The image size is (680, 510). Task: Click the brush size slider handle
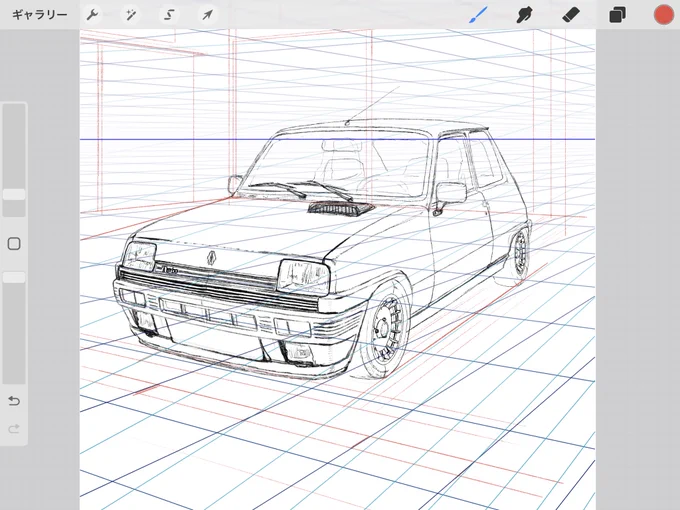coord(14,194)
